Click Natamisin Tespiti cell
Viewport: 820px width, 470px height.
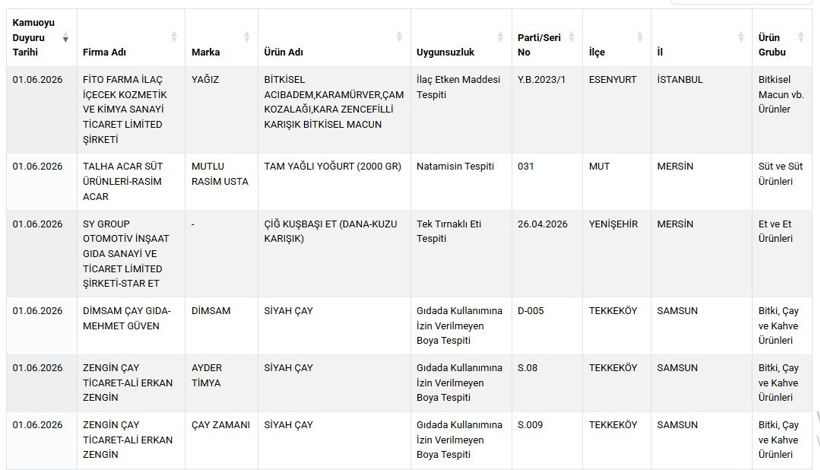coord(461,182)
